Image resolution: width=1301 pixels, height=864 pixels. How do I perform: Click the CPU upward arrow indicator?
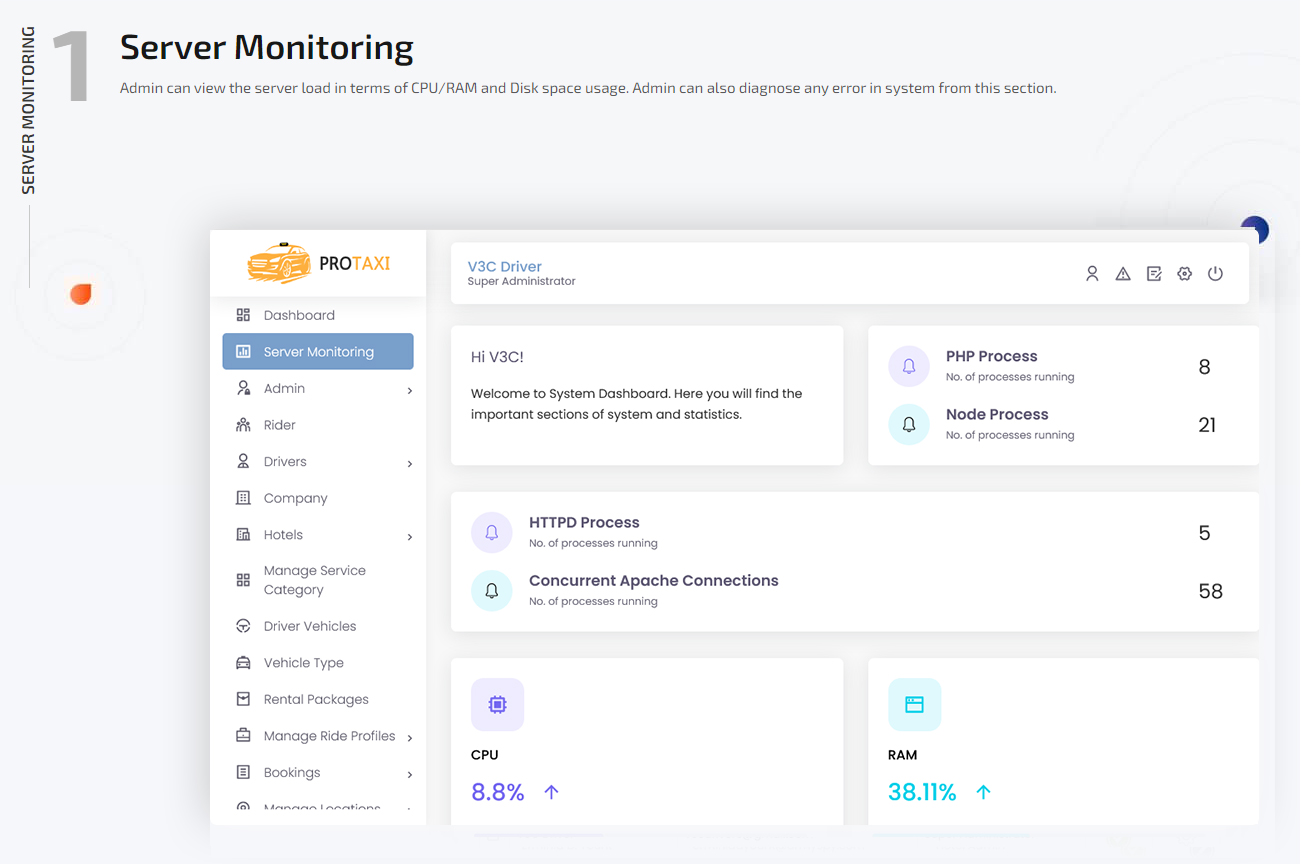(551, 792)
